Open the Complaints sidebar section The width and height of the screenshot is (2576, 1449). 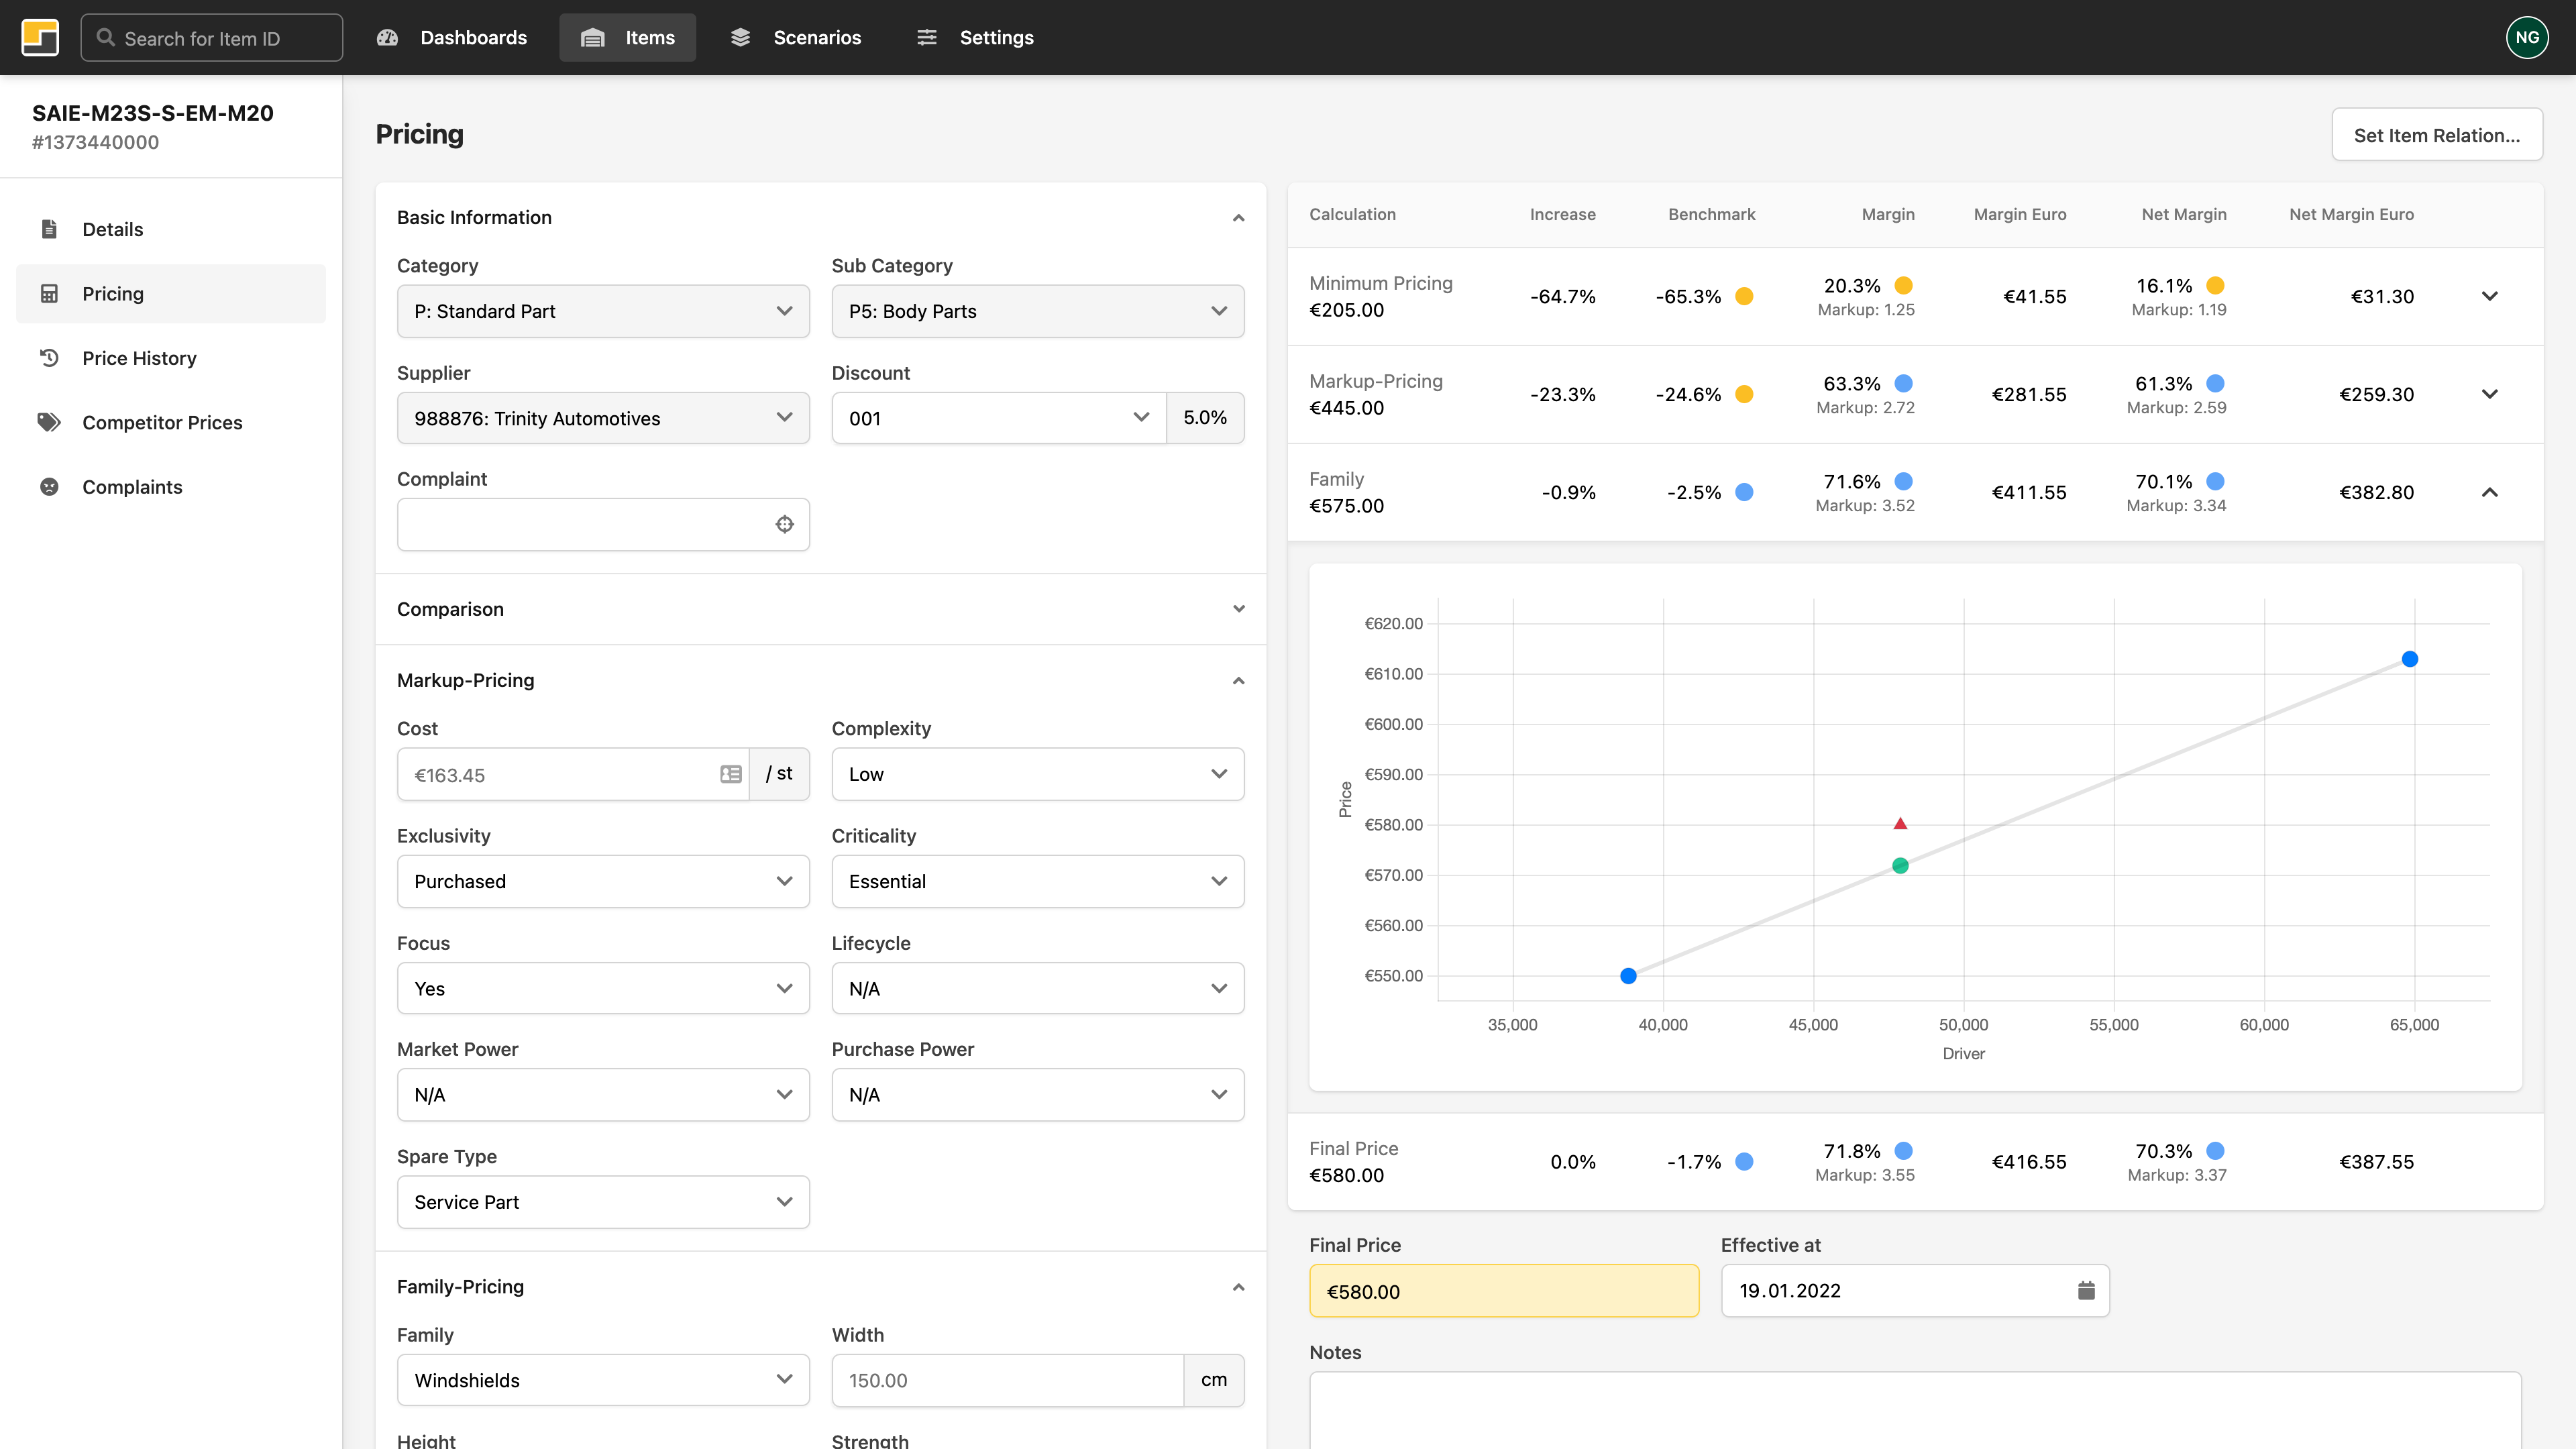[132, 487]
